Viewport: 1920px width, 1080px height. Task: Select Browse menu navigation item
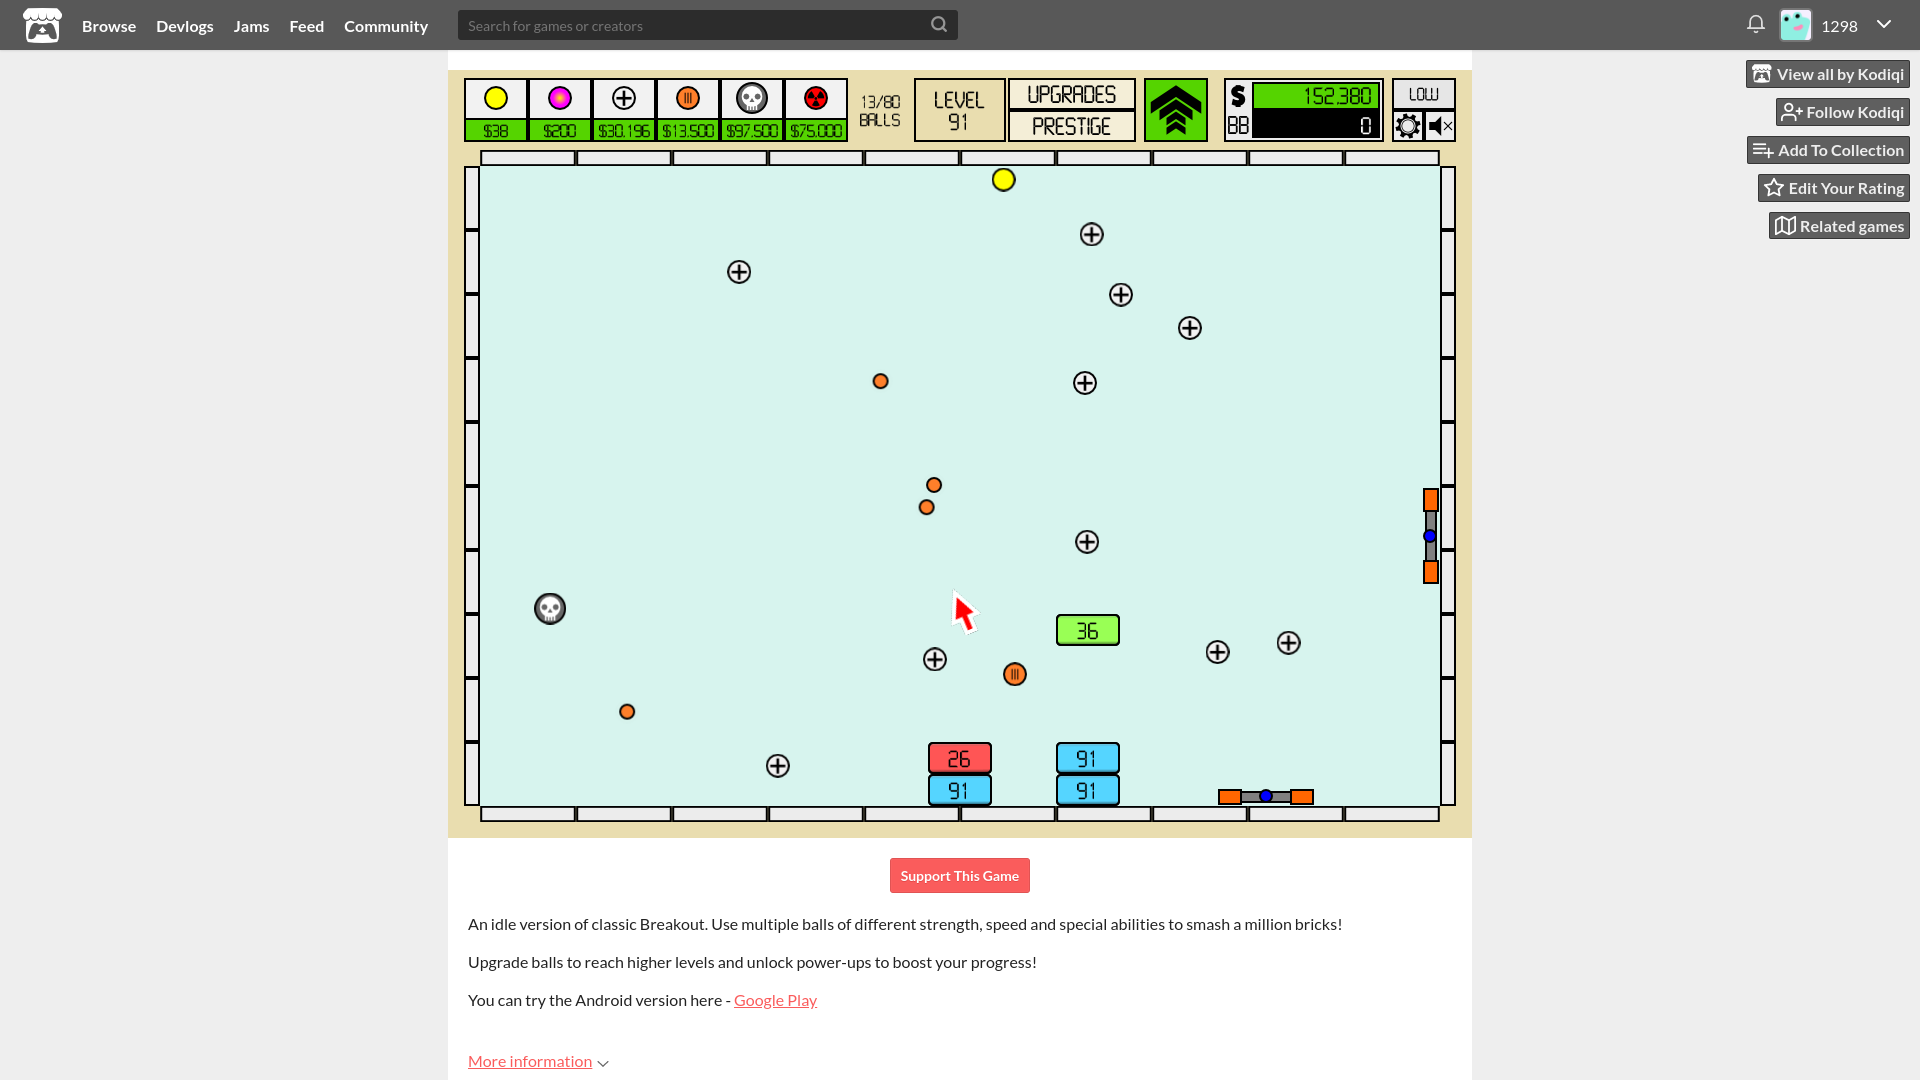[x=108, y=25]
